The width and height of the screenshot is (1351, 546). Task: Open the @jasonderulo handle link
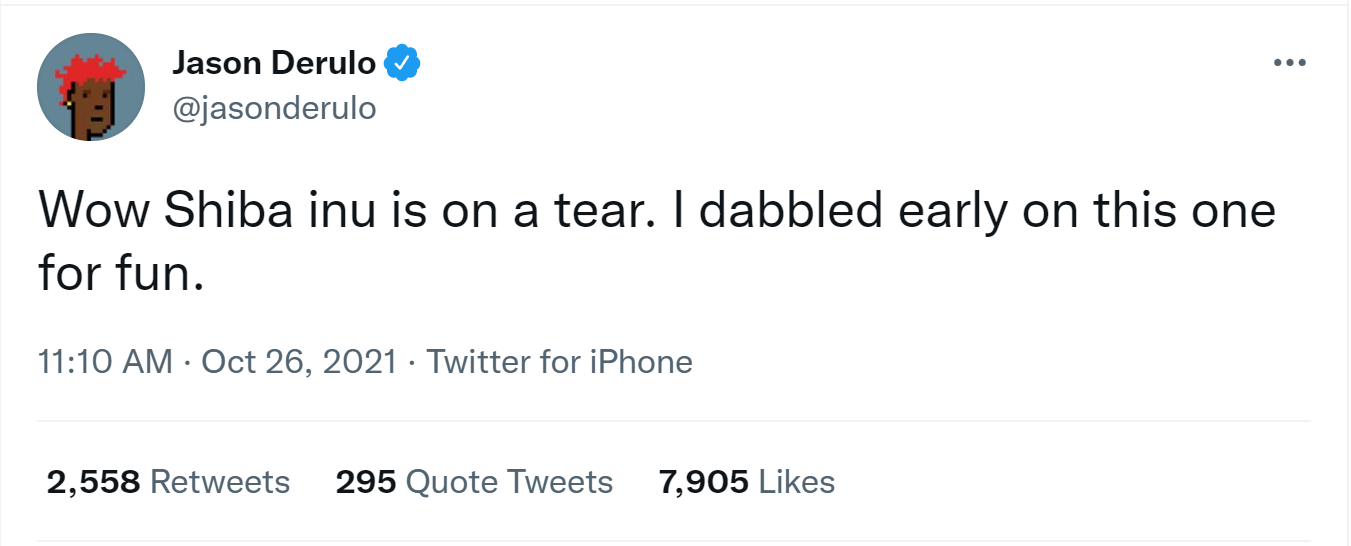coord(274,108)
